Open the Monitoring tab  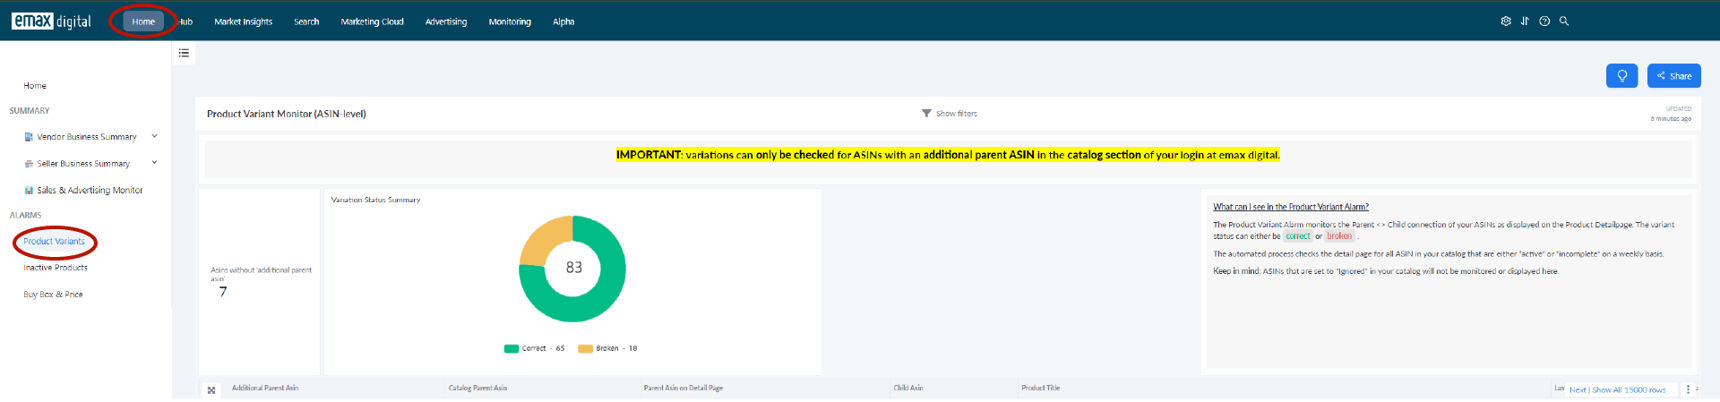pyautogui.click(x=510, y=21)
